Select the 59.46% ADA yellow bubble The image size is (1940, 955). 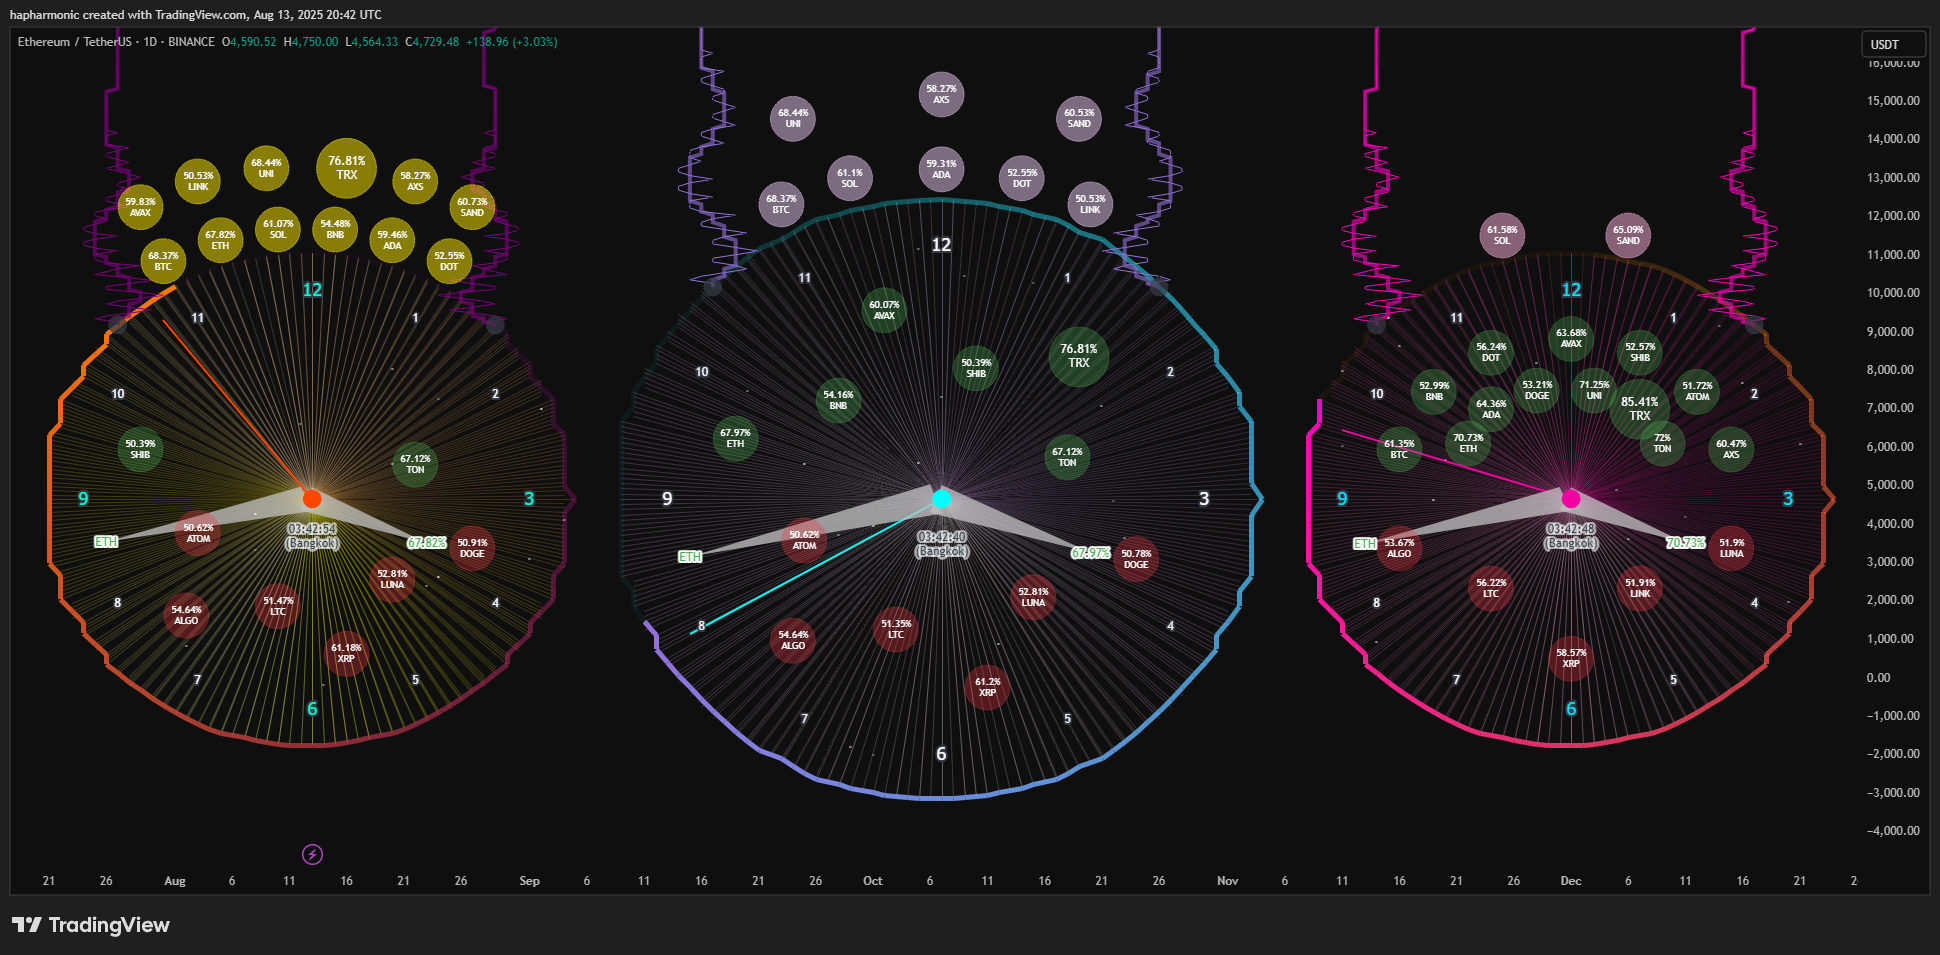tap(392, 240)
